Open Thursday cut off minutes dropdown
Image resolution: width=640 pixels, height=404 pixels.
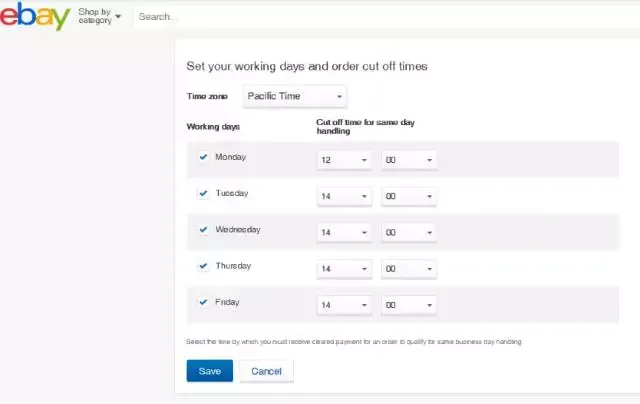coord(409,269)
